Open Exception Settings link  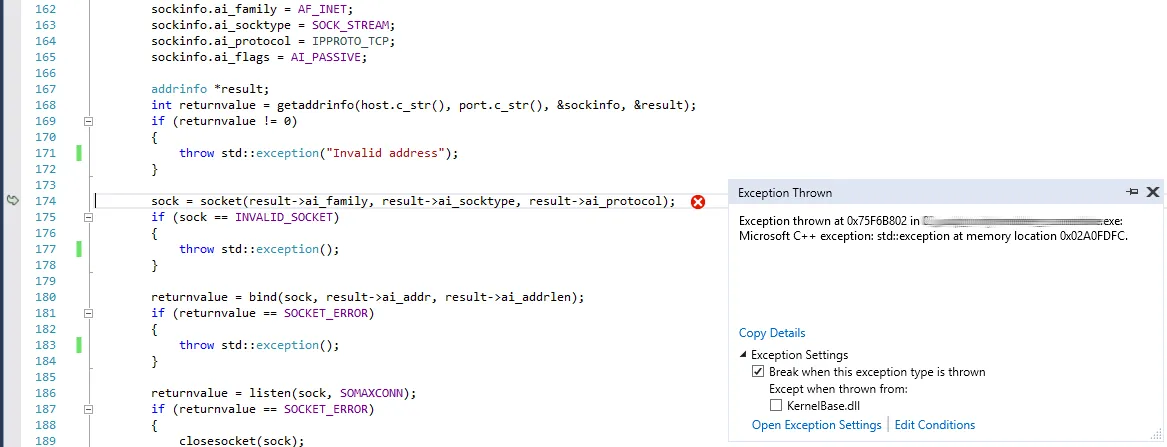816,425
